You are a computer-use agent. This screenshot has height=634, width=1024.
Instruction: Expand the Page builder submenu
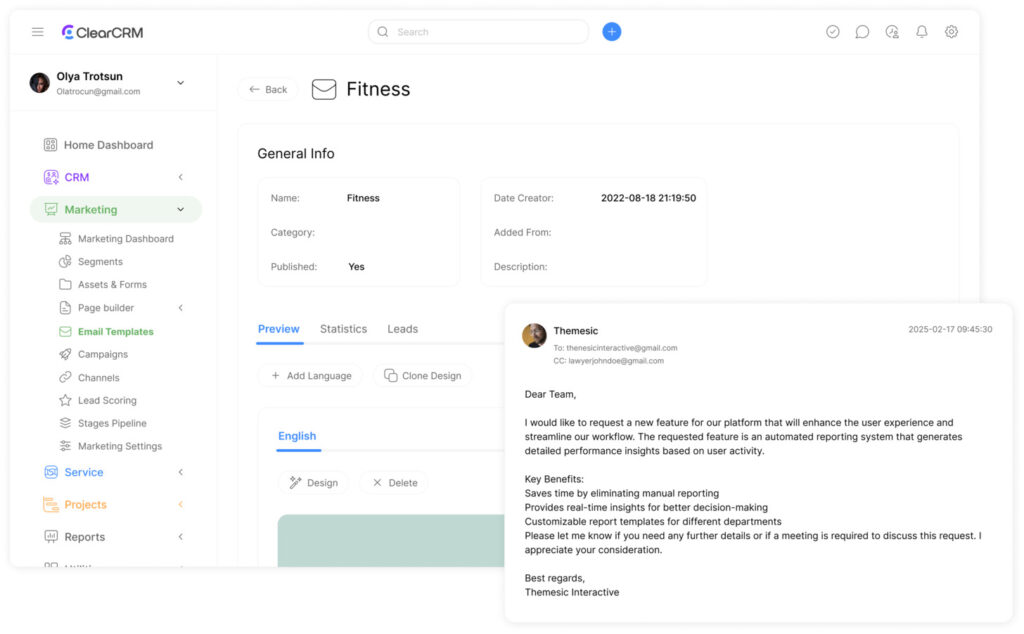click(x=180, y=308)
